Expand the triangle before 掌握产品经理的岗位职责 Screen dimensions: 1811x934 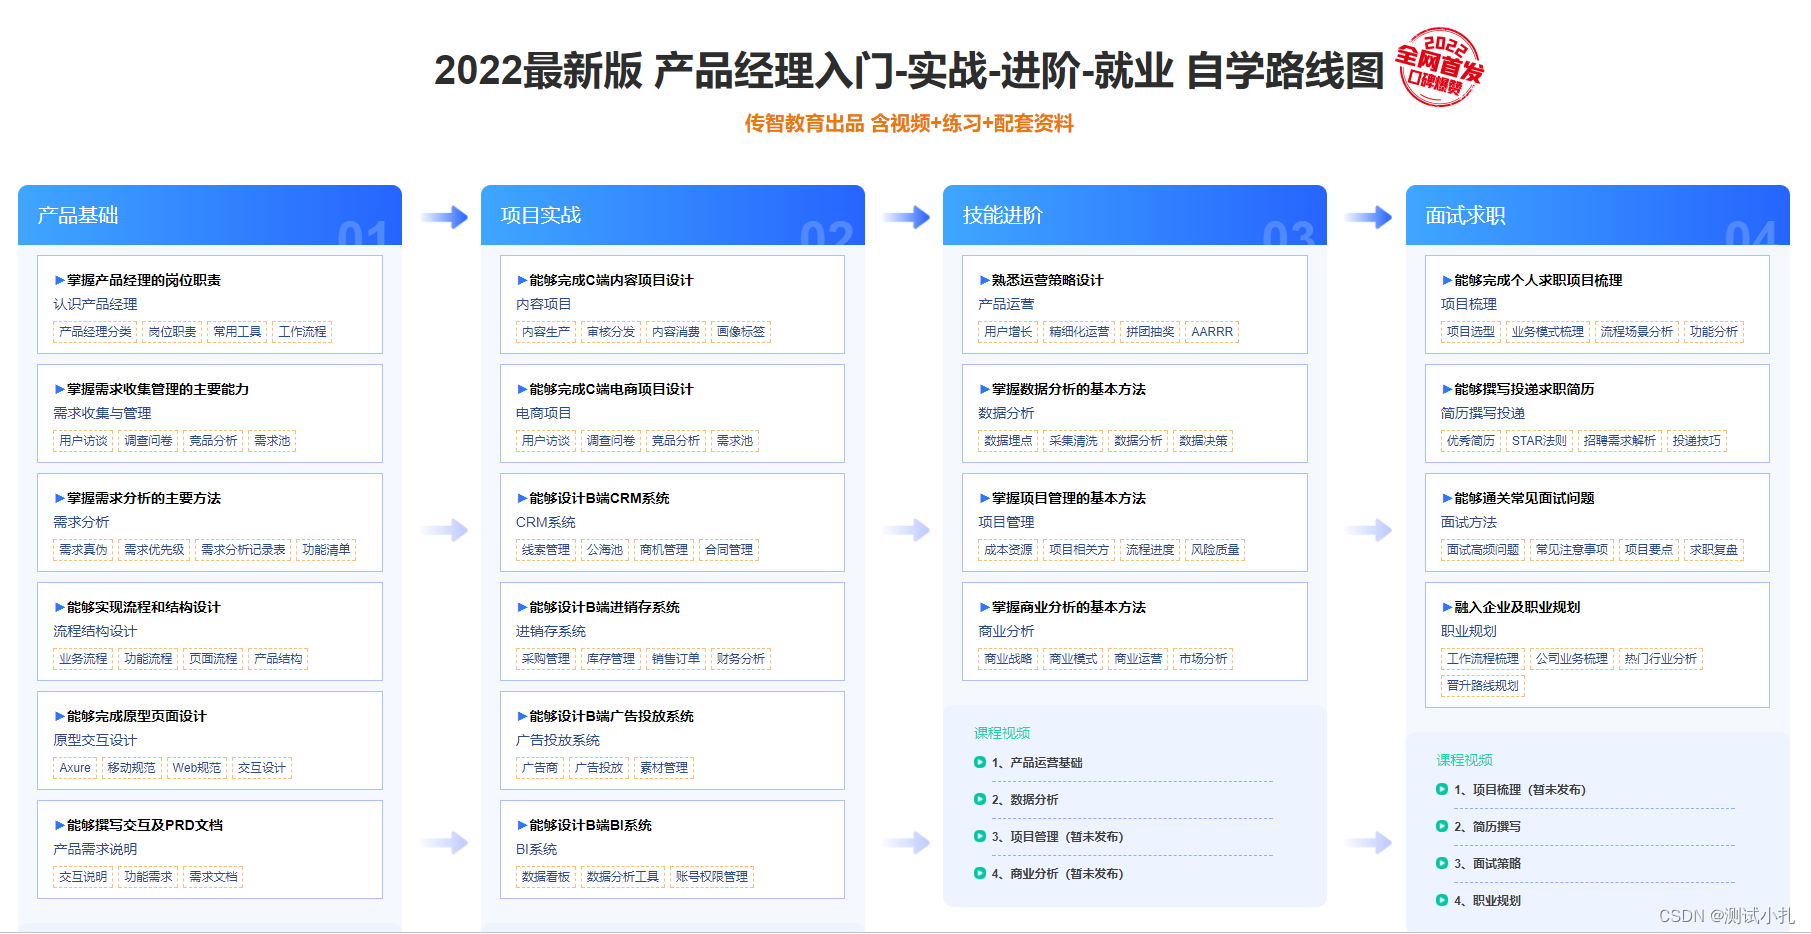pos(59,281)
